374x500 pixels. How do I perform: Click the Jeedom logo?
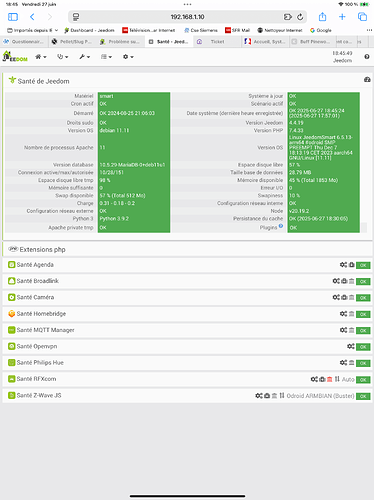[15, 56]
